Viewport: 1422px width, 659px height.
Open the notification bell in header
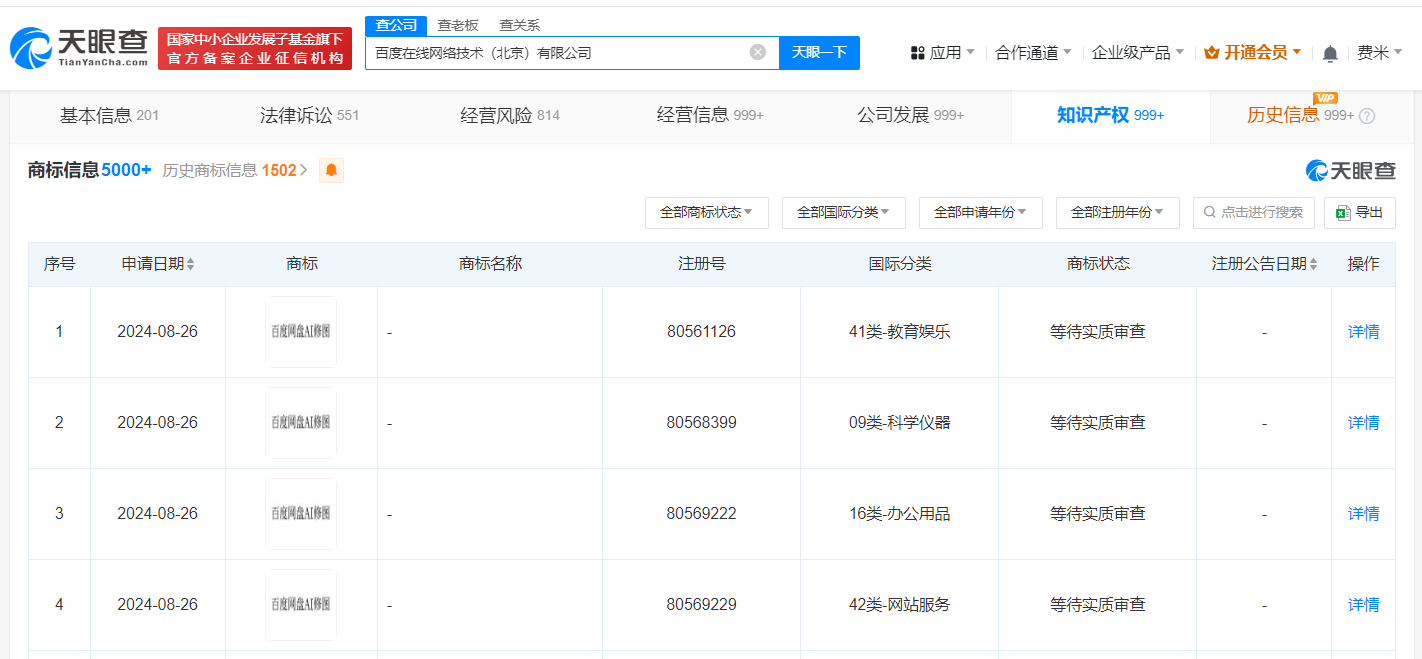[1330, 53]
